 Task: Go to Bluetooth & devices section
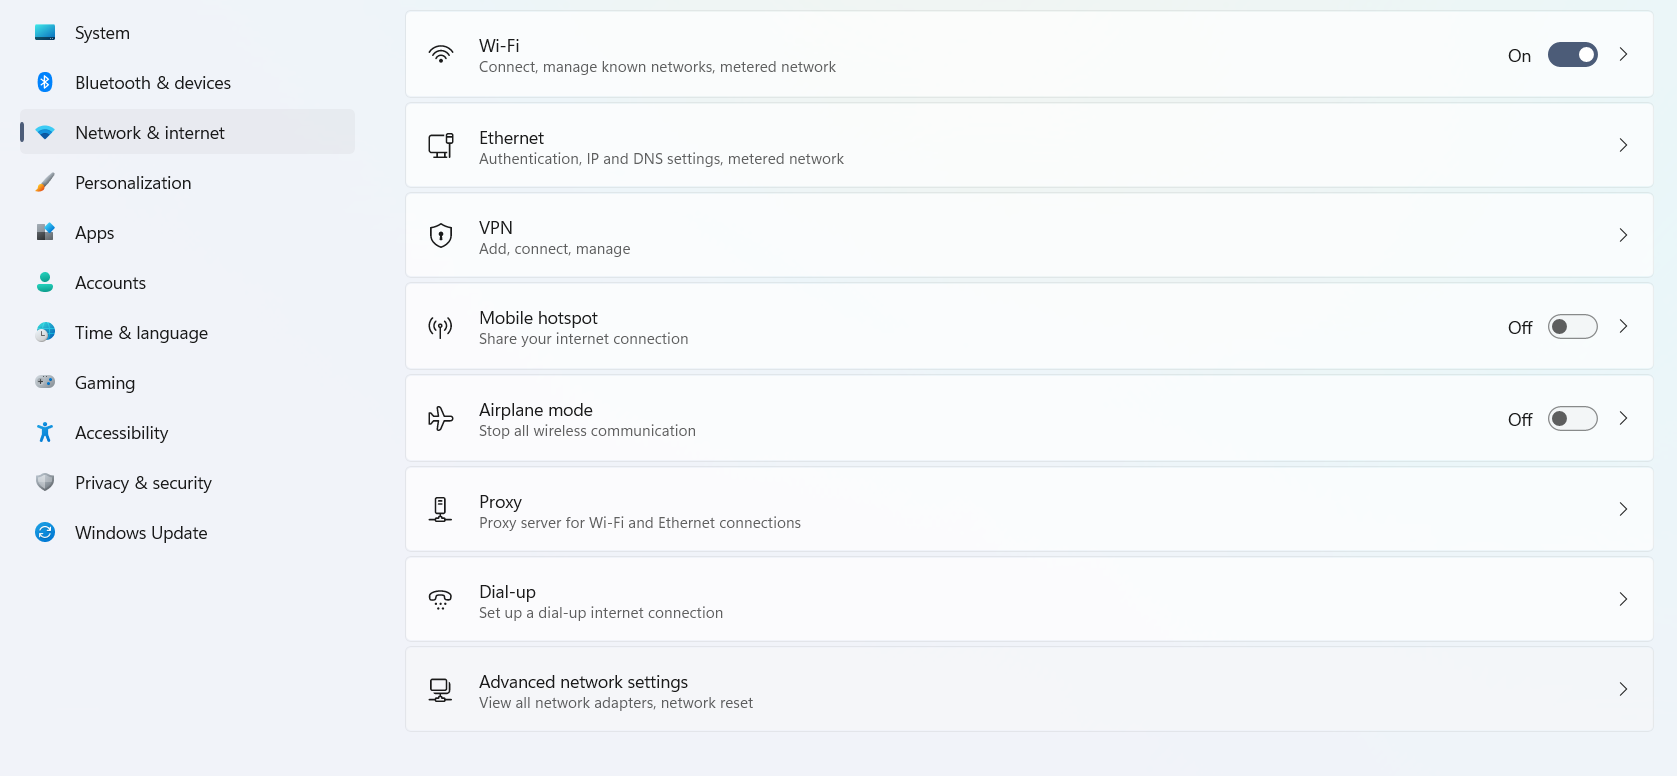(x=153, y=83)
